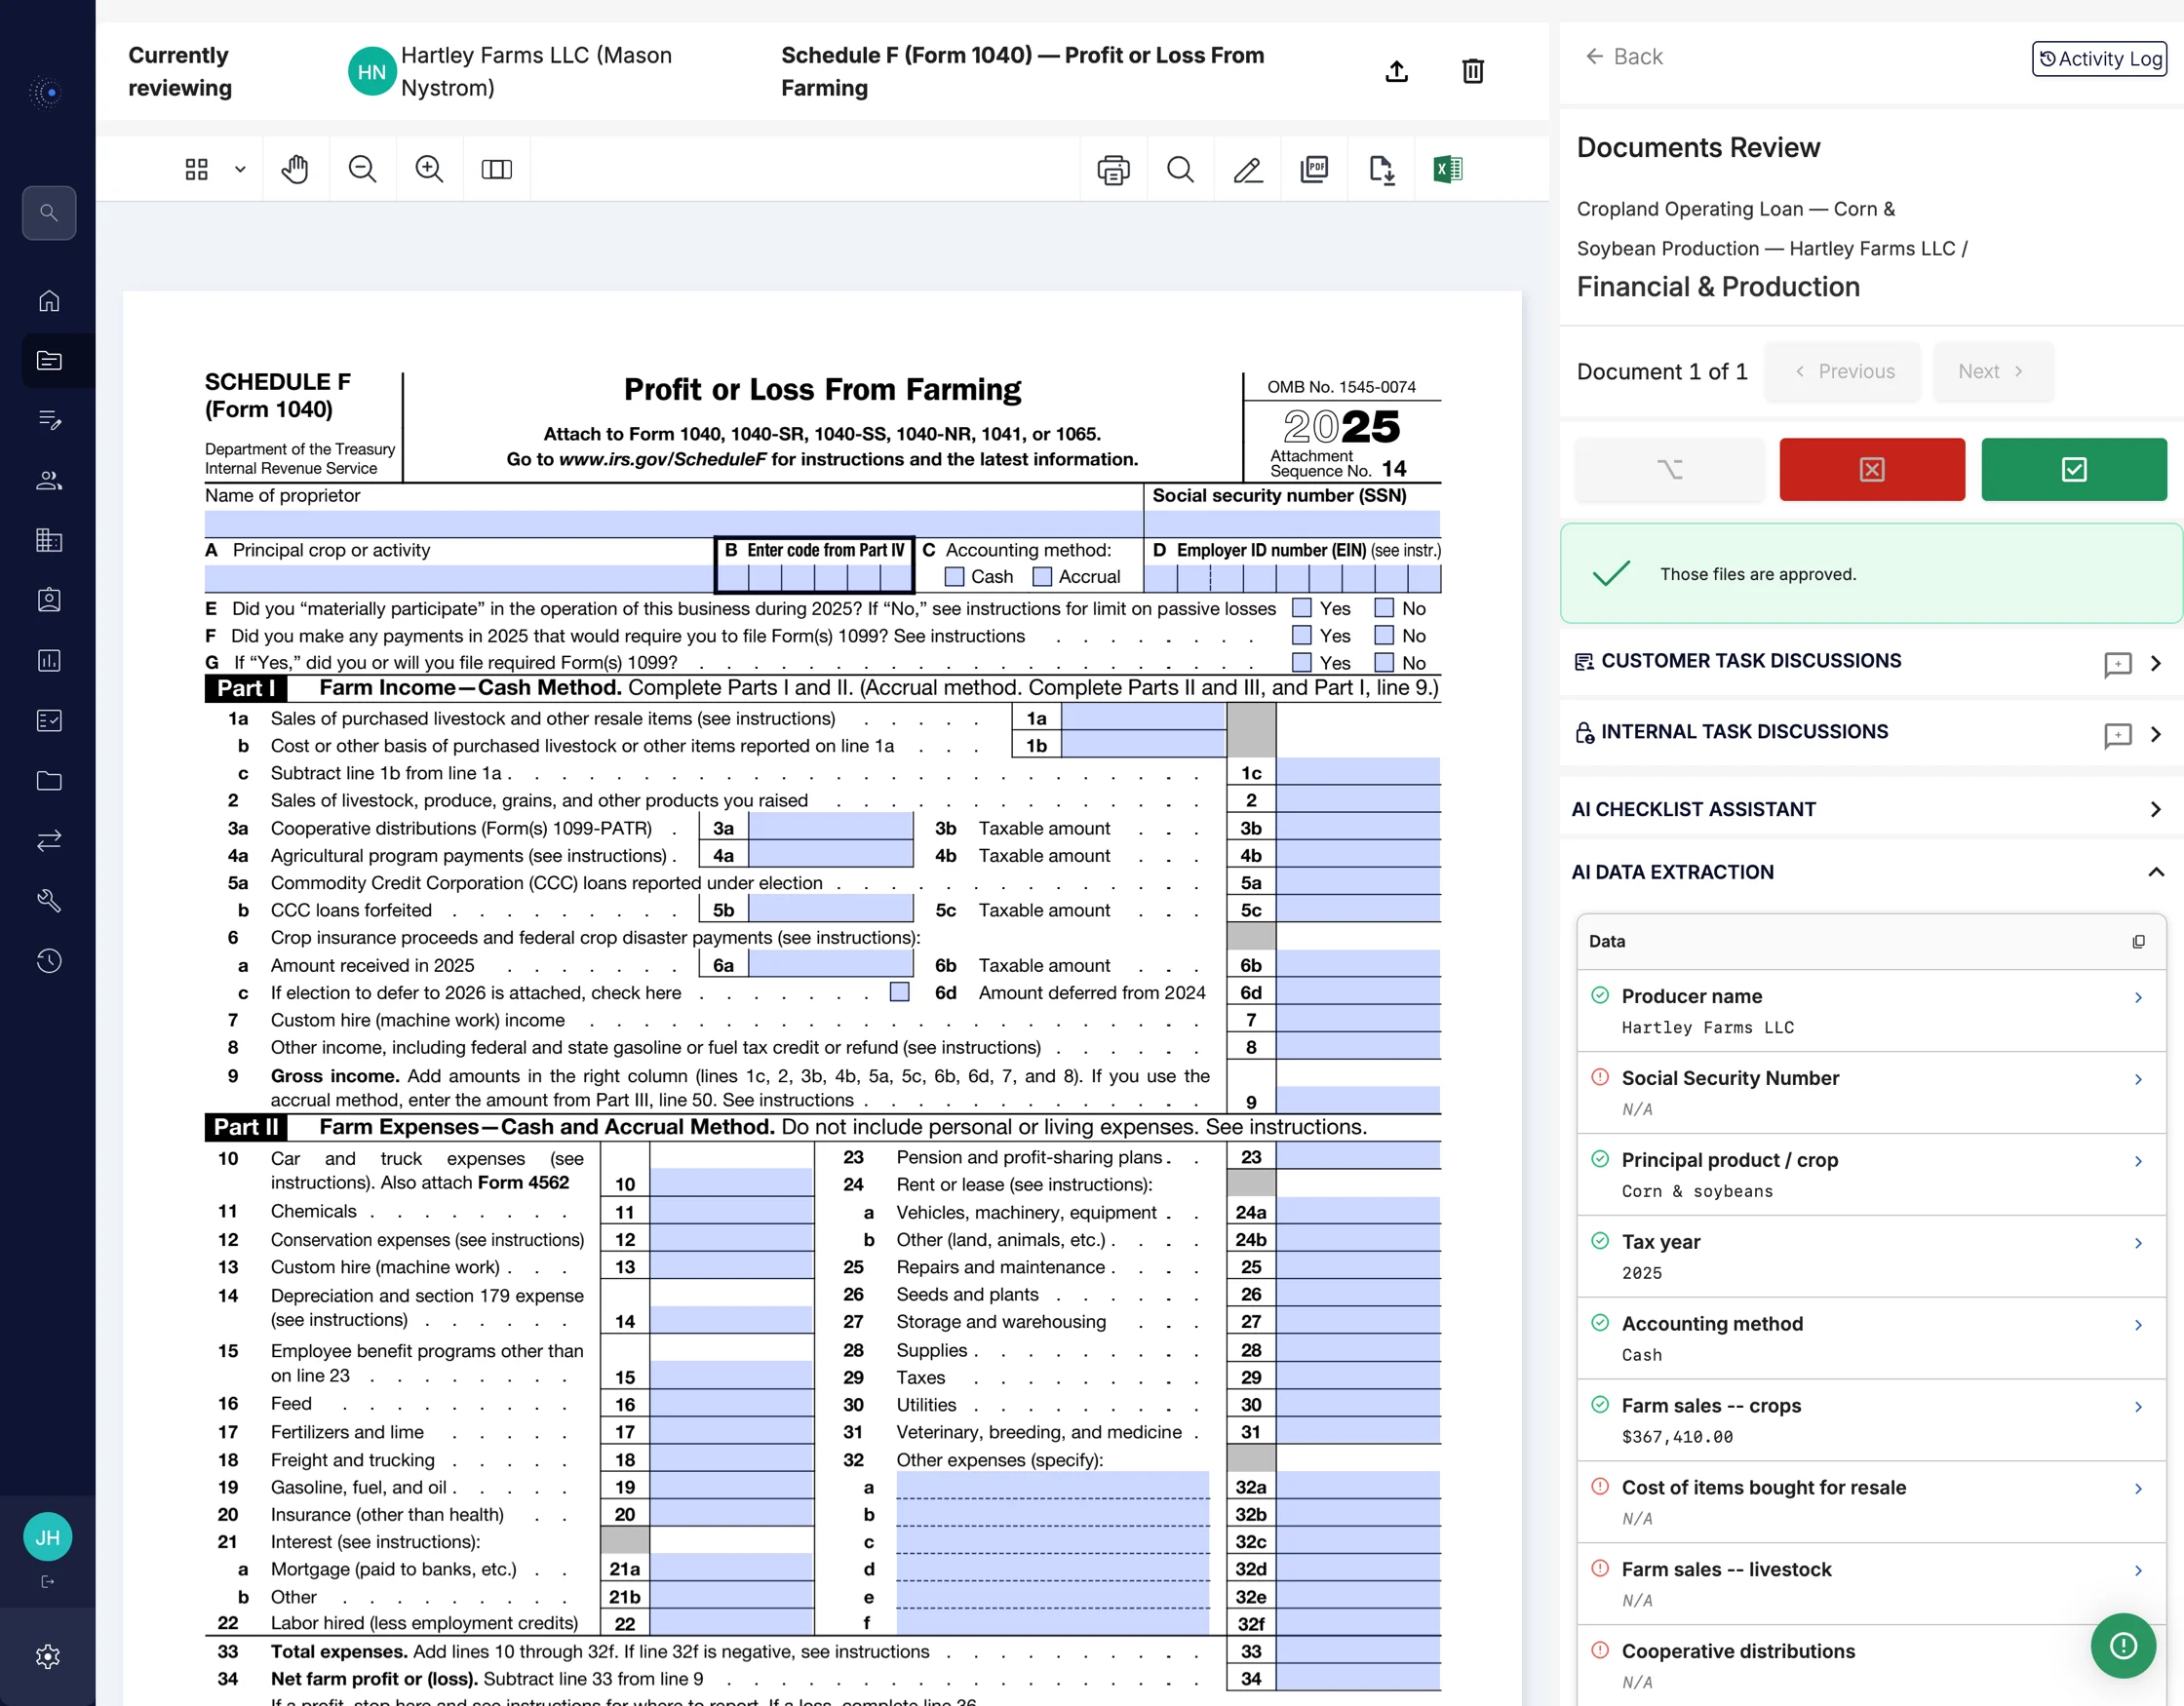Check the Cash accounting method box
Screen dimensions: 2184x1706
pos(955,577)
